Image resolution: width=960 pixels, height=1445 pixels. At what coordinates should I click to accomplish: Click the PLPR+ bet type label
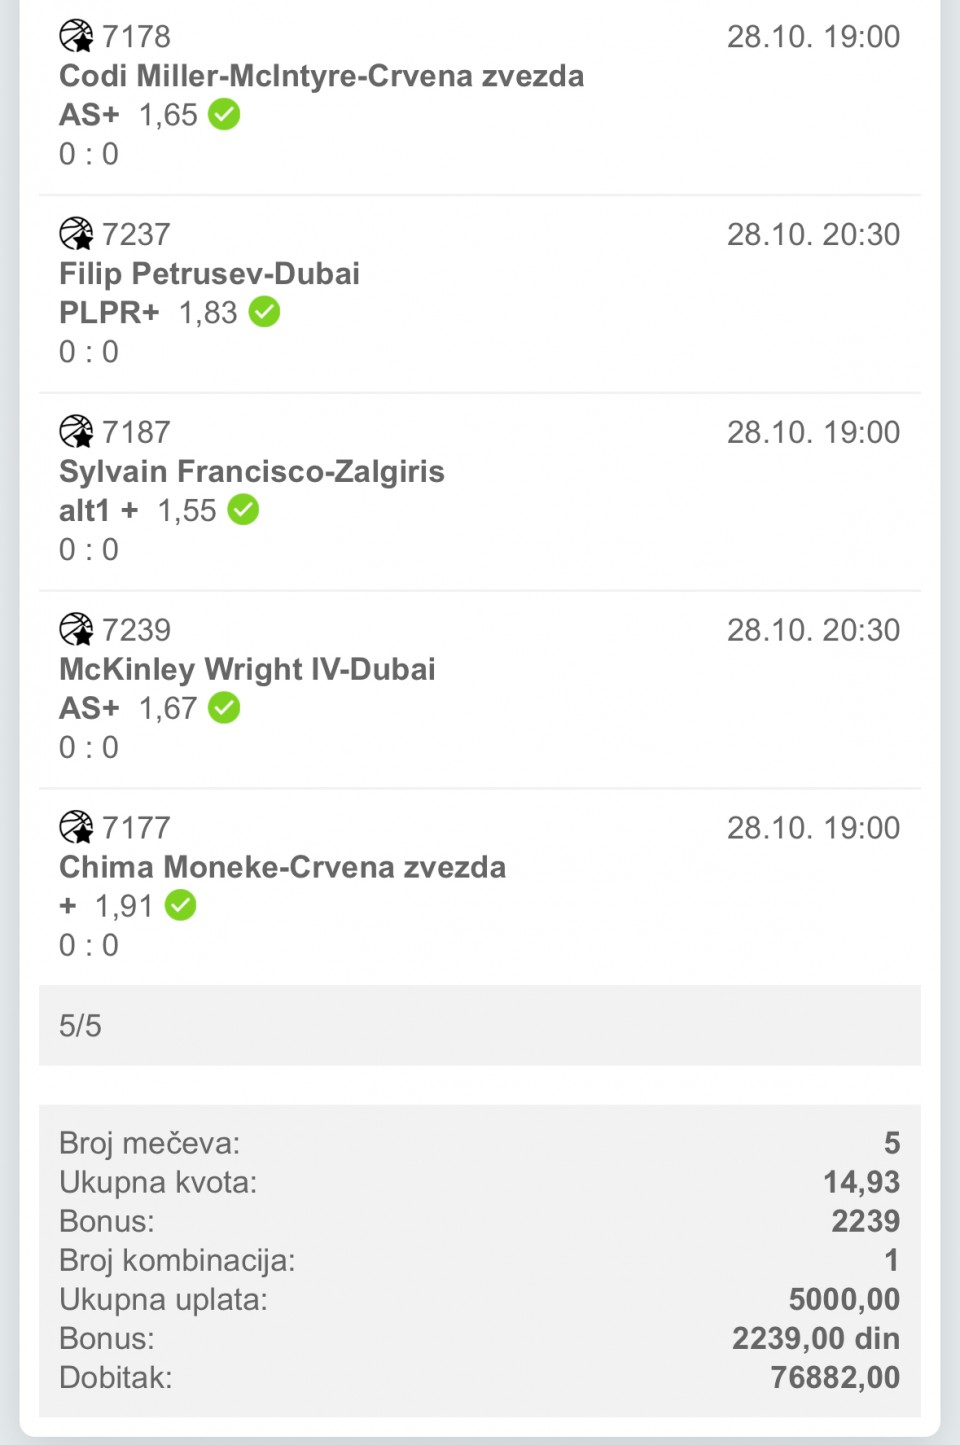coord(109,313)
